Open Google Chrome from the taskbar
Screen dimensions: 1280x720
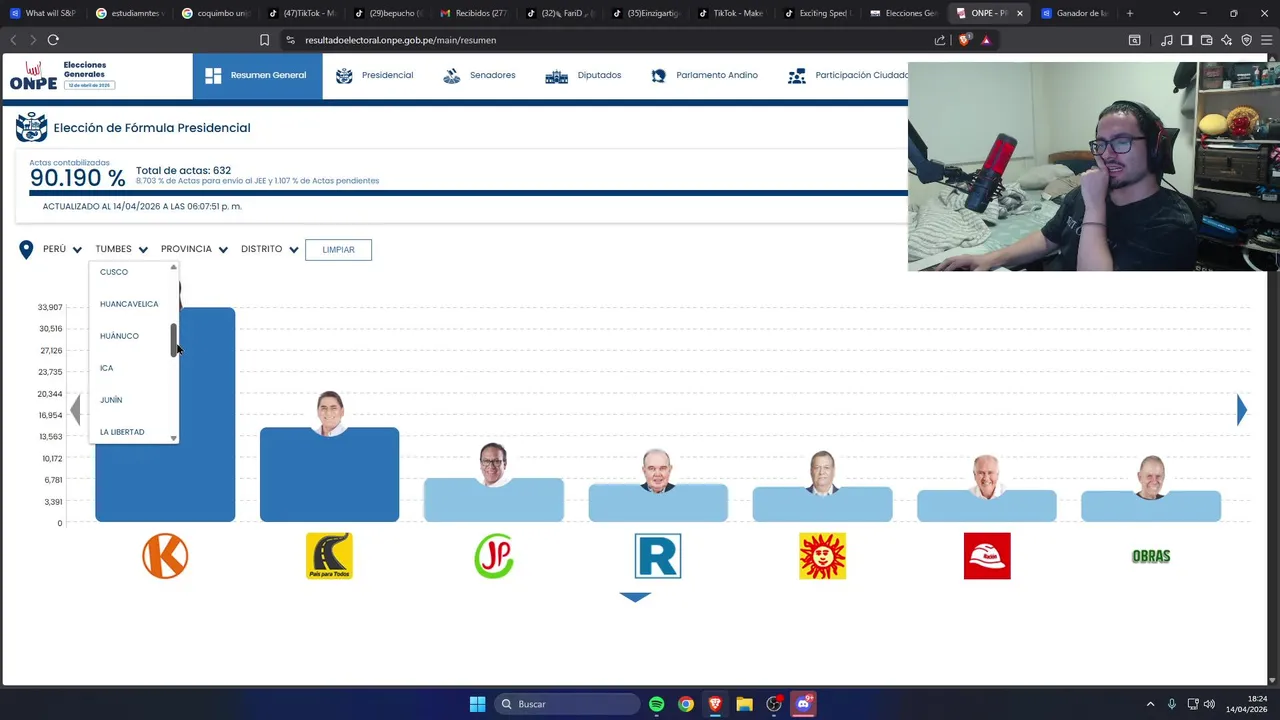pyautogui.click(x=686, y=704)
